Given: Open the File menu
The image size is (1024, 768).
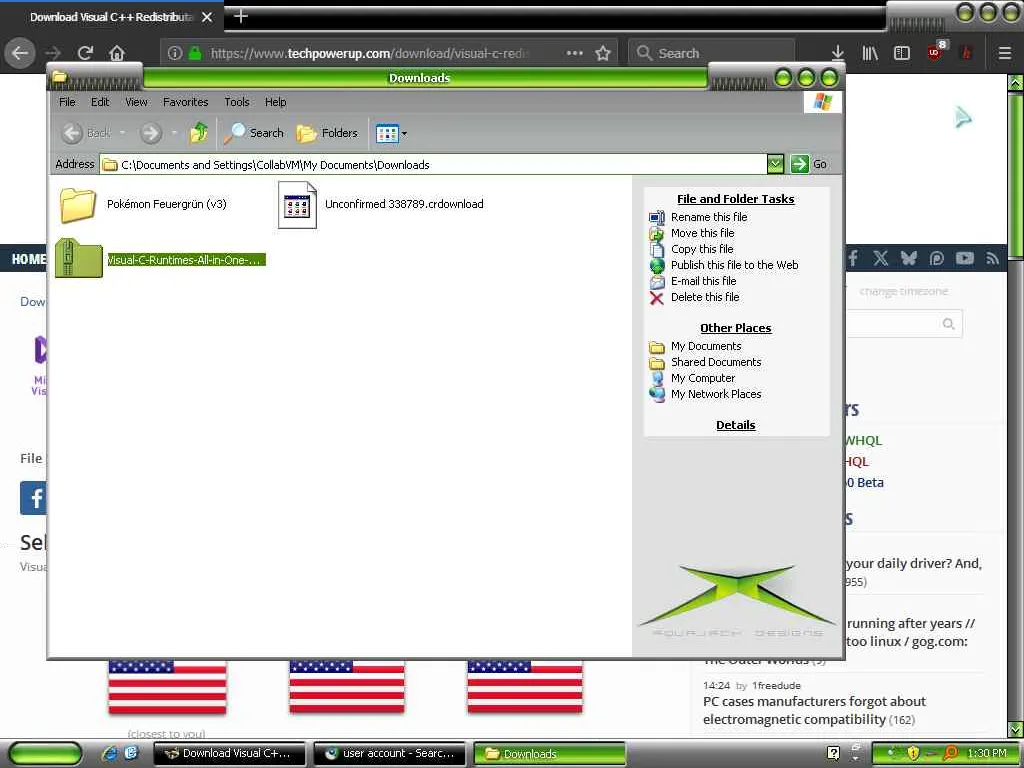Looking at the screenshot, I should click(x=67, y=102).
